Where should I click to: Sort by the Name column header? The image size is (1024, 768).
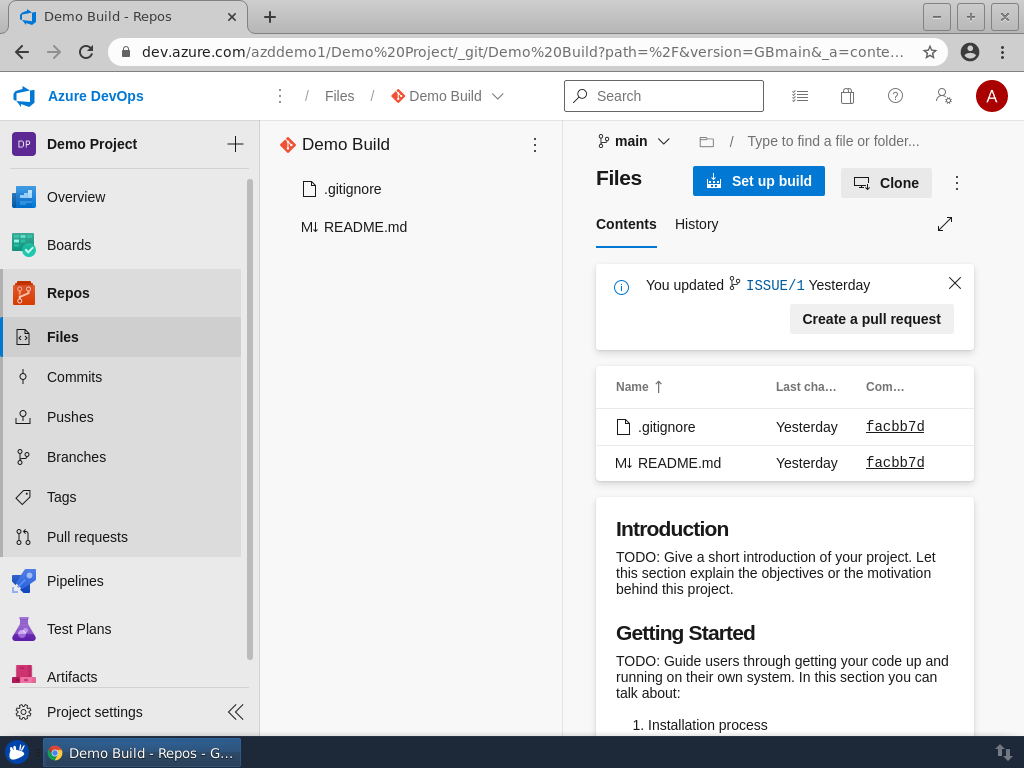(x=639, y=387)
